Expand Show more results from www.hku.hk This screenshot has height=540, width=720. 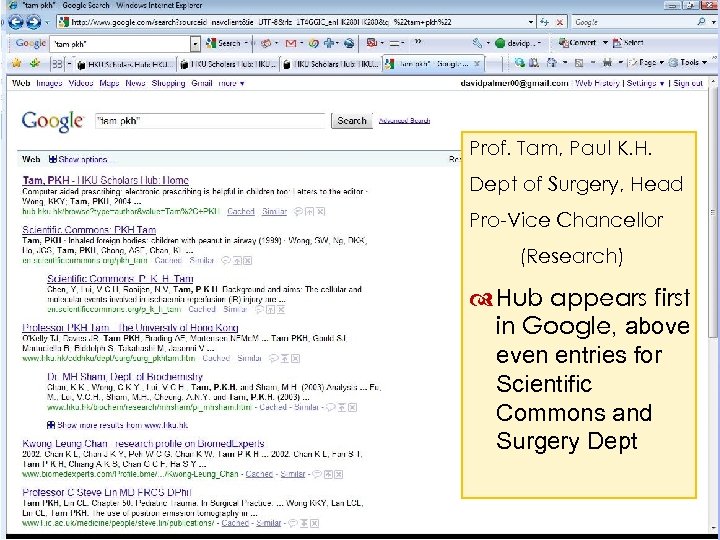click(118, 425)
